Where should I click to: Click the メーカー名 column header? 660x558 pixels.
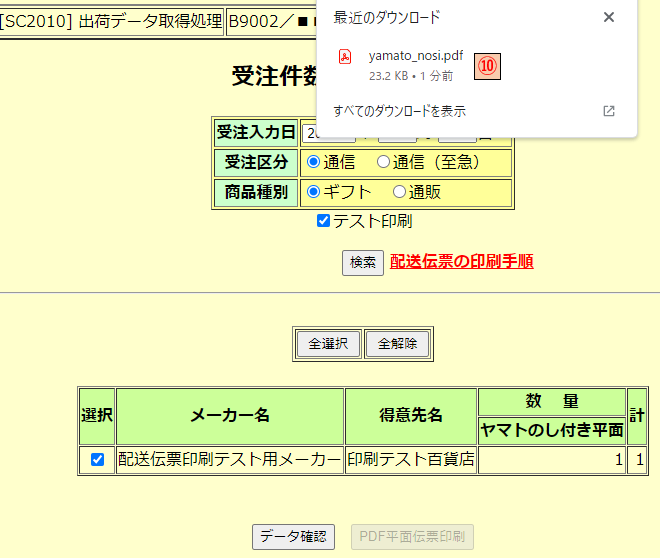click(x=230, y=416)
